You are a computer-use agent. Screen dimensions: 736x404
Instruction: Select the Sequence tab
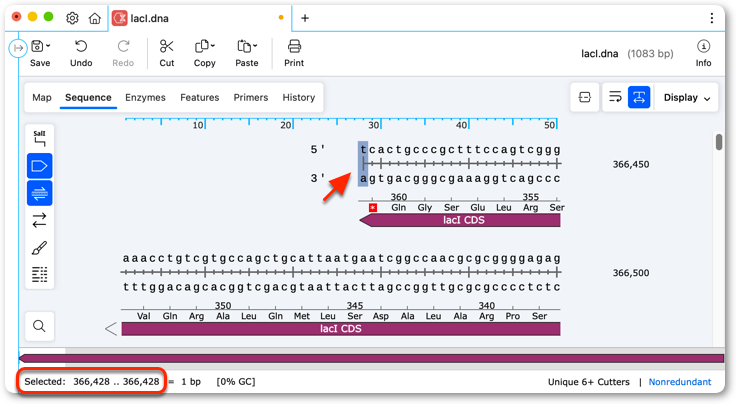88,98
